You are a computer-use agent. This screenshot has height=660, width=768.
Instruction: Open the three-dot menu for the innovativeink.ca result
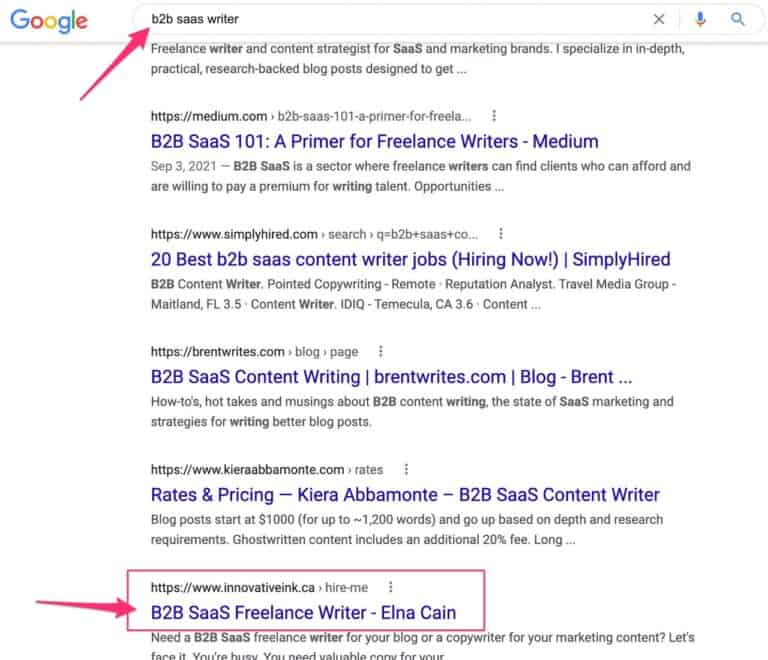[390, 587]
